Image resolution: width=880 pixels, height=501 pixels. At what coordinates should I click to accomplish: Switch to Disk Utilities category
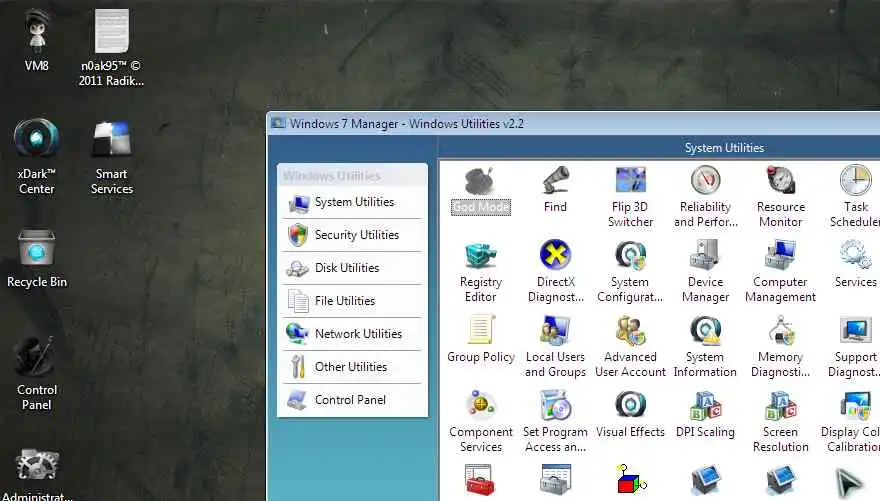(x=352, y=268)
